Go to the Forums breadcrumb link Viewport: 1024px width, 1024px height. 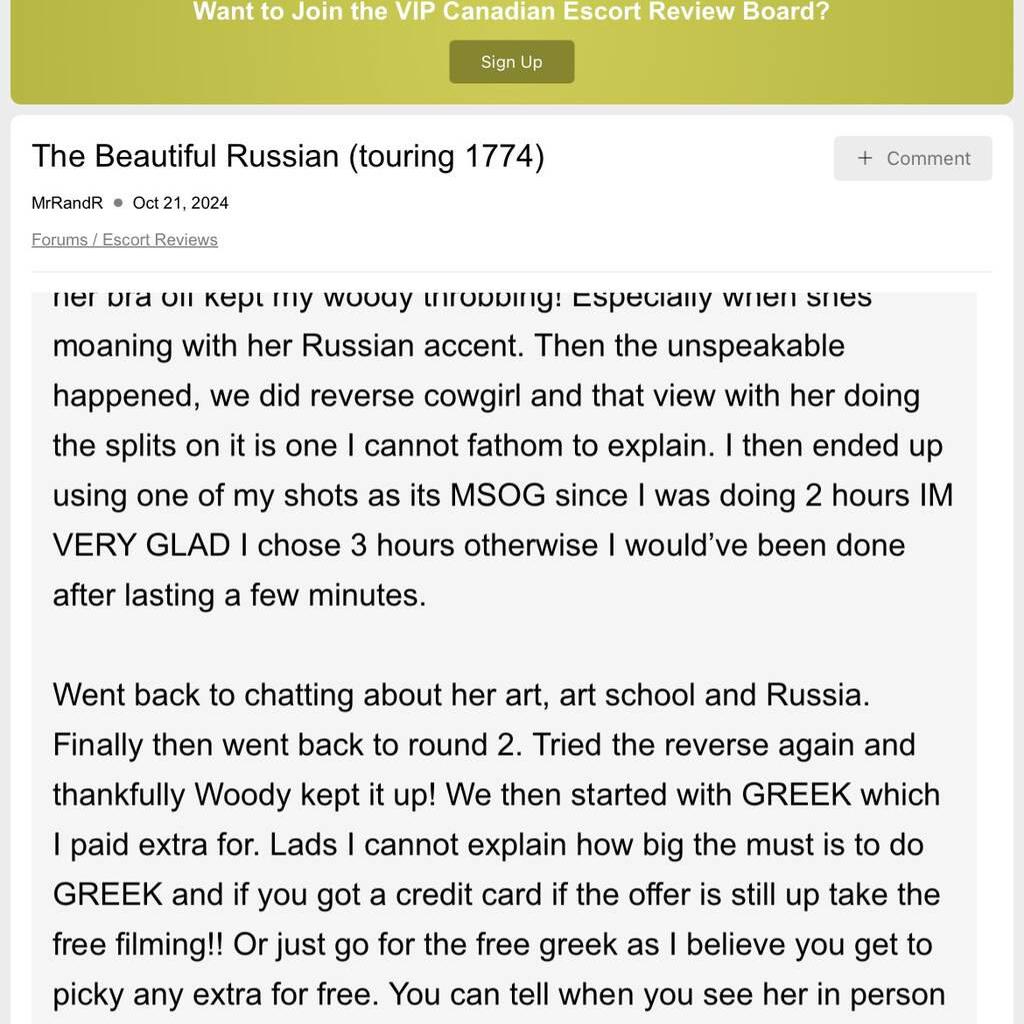(x=62, y=240)
